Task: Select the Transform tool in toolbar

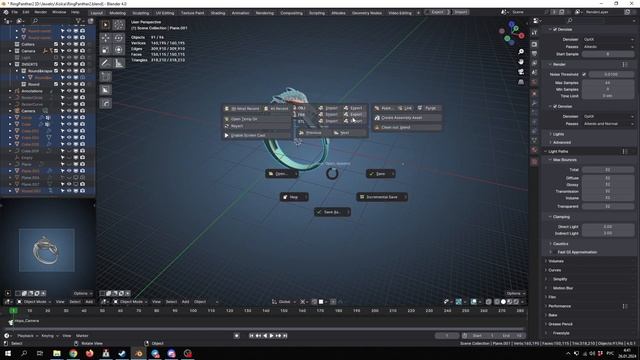Action: 119,50
